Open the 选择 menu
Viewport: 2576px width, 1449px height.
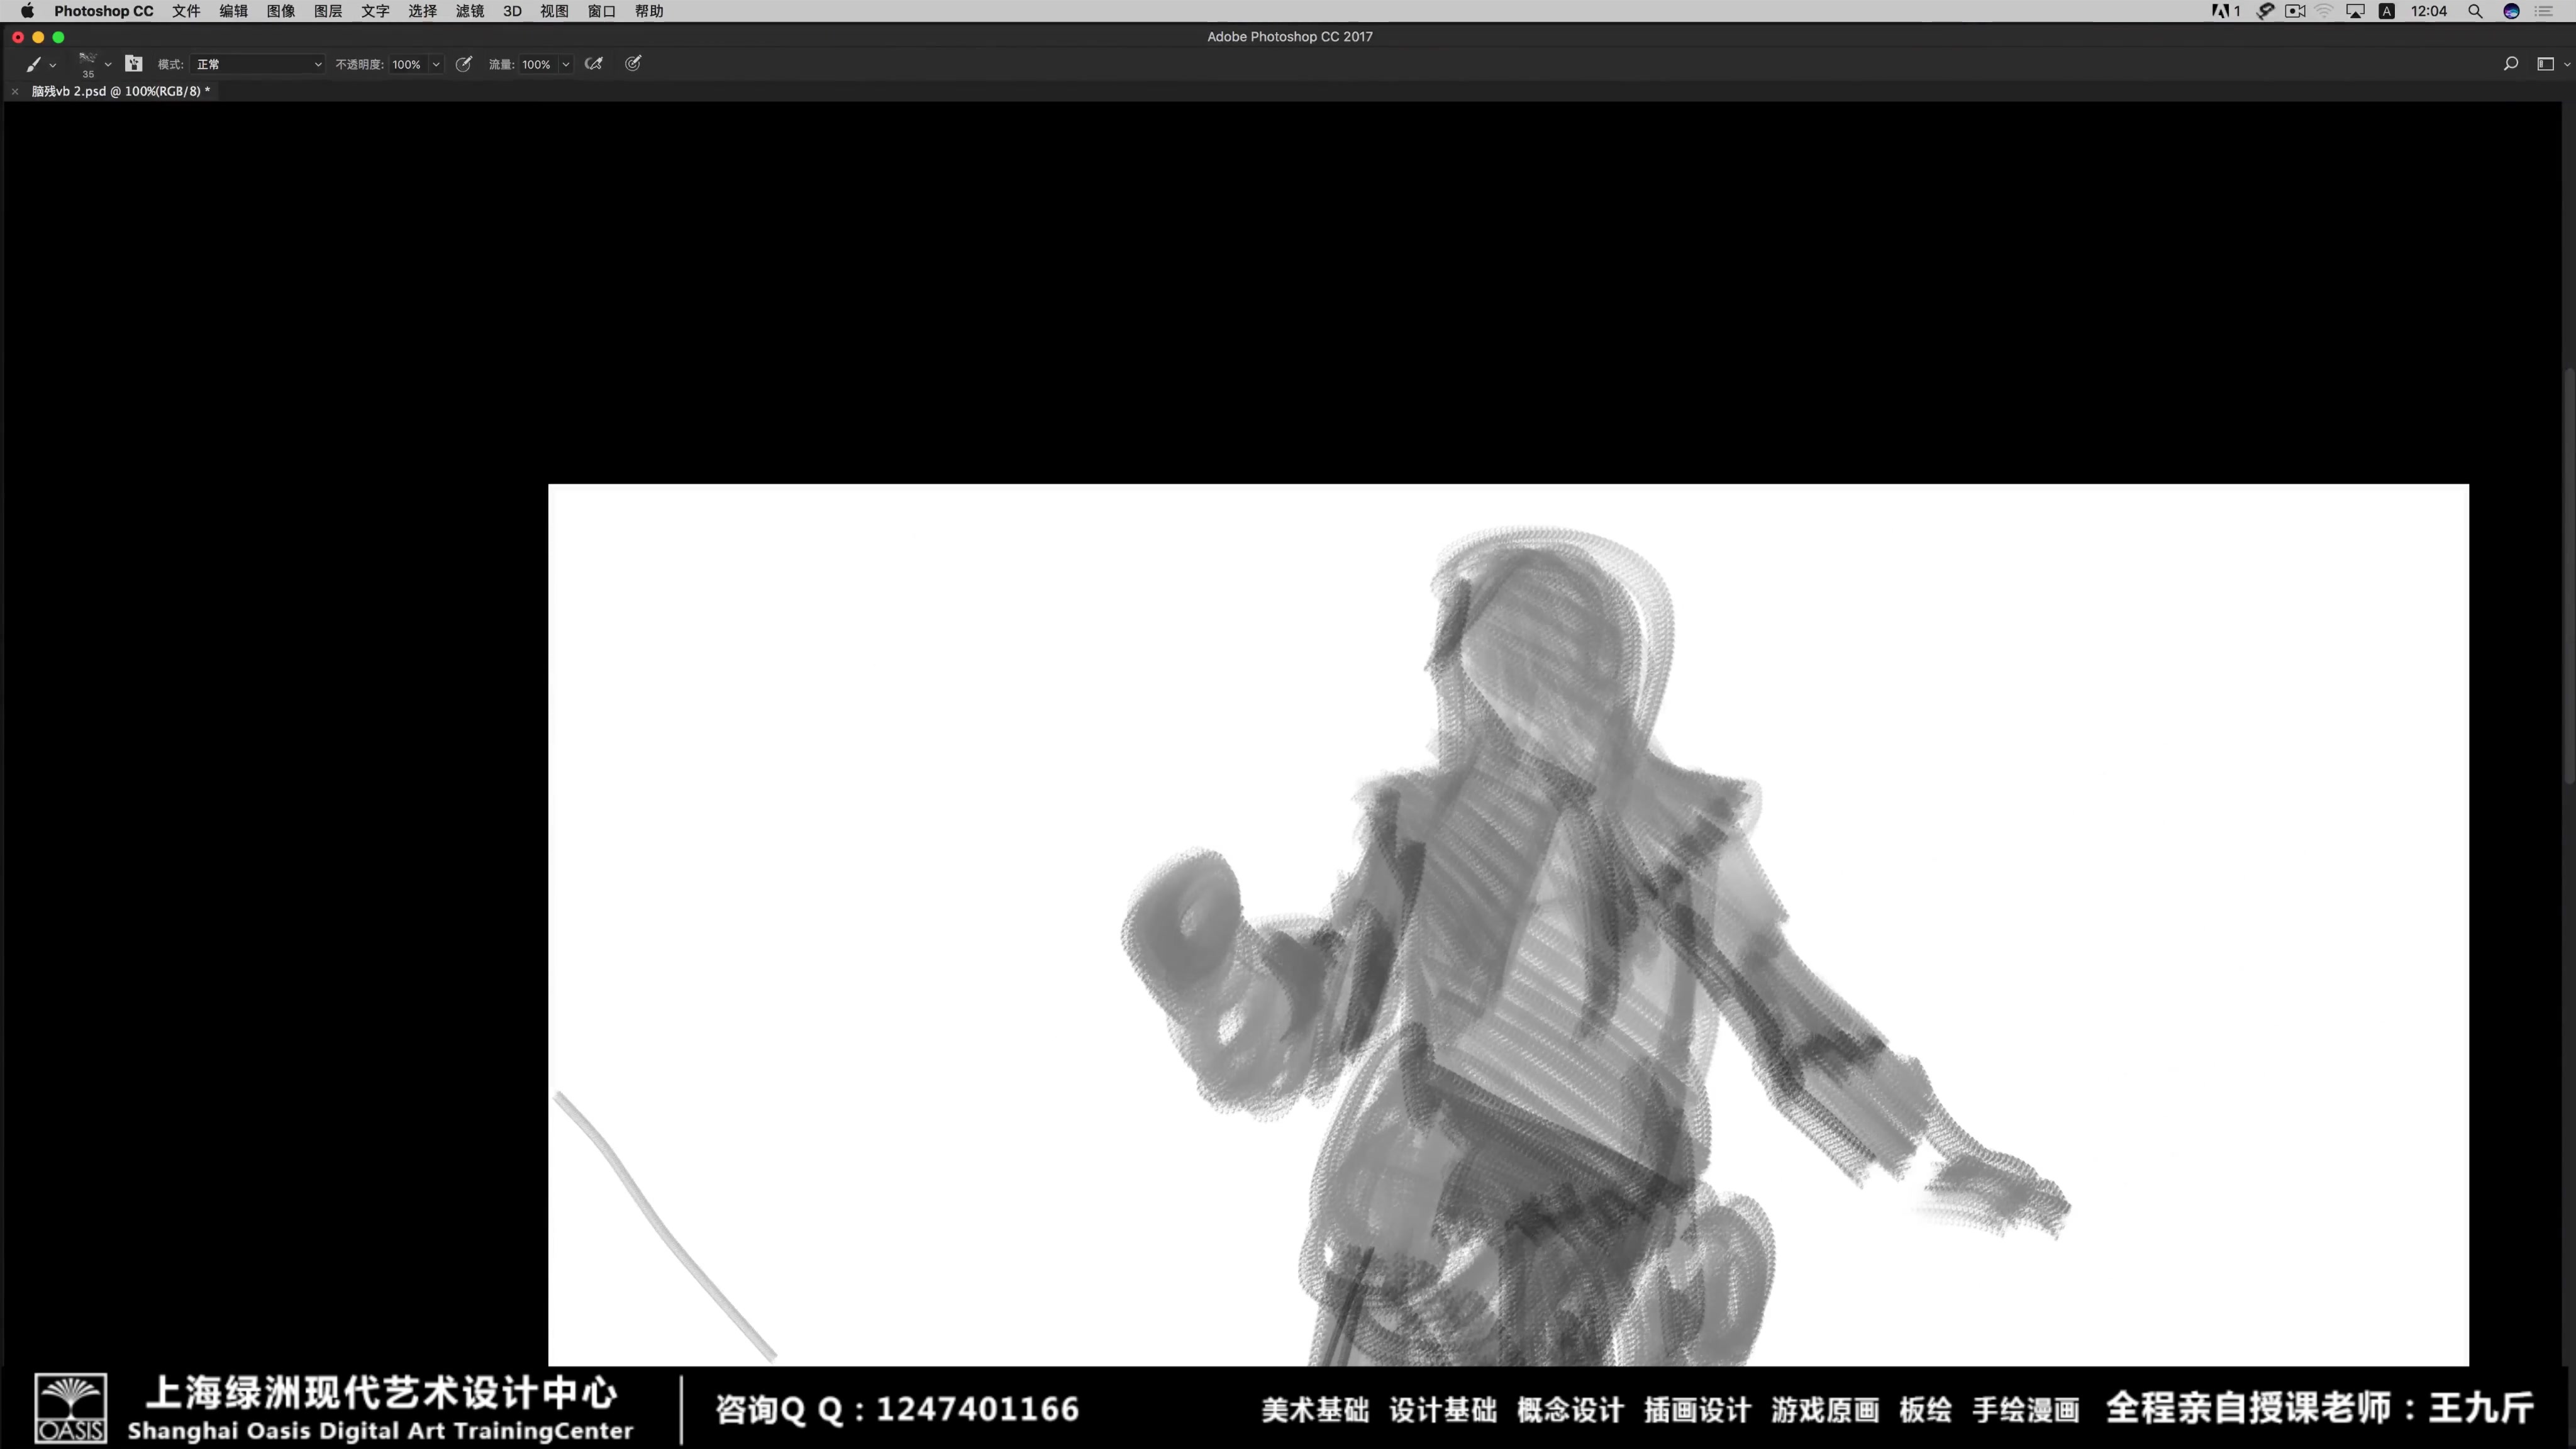(x=422, y=11)
